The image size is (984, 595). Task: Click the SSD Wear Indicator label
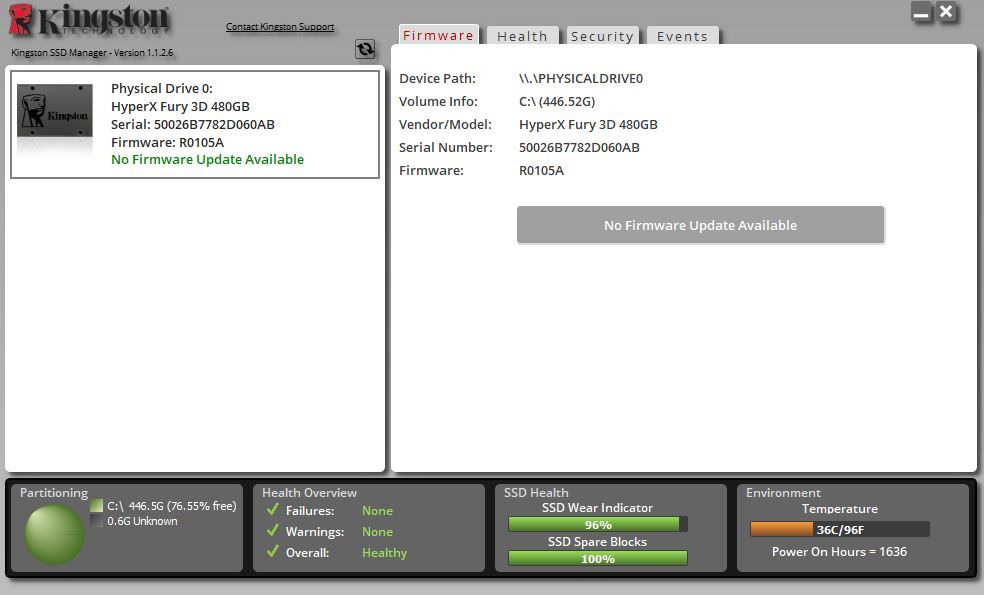click(x=597, y=508)
